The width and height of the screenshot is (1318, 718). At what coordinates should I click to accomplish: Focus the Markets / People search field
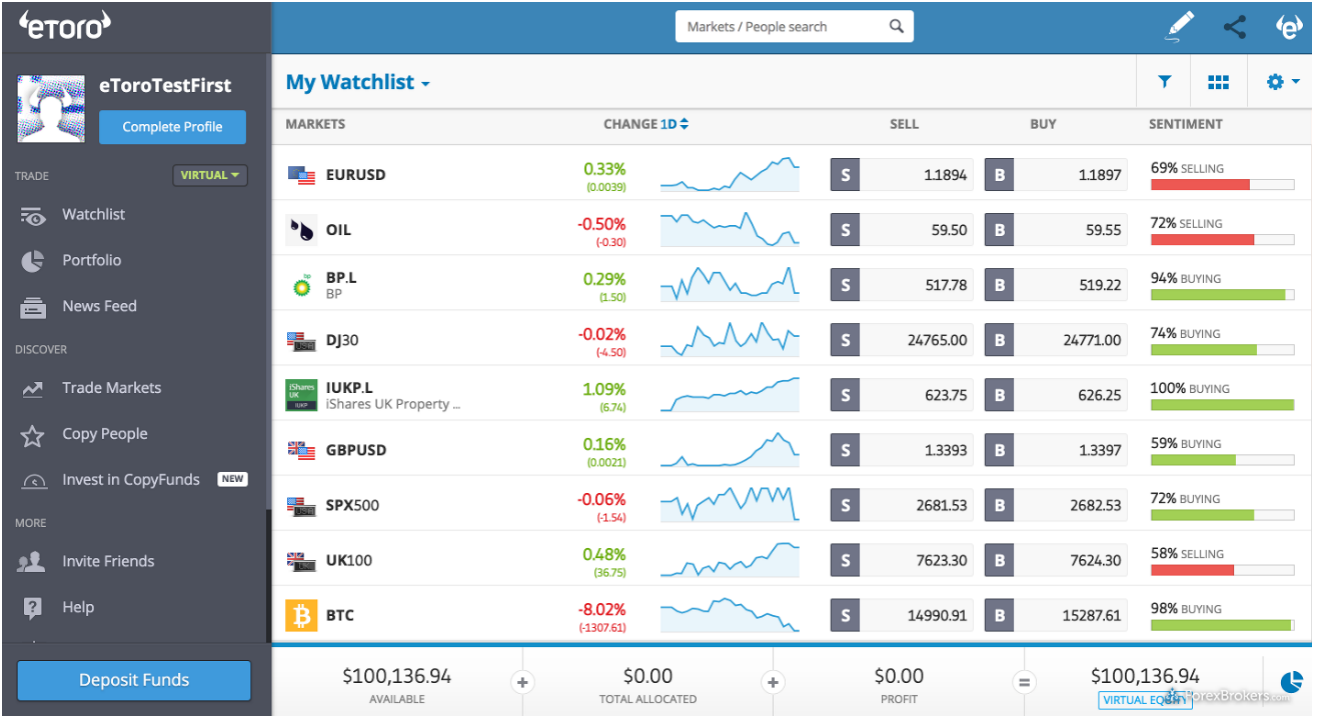[x=783, y=27]
